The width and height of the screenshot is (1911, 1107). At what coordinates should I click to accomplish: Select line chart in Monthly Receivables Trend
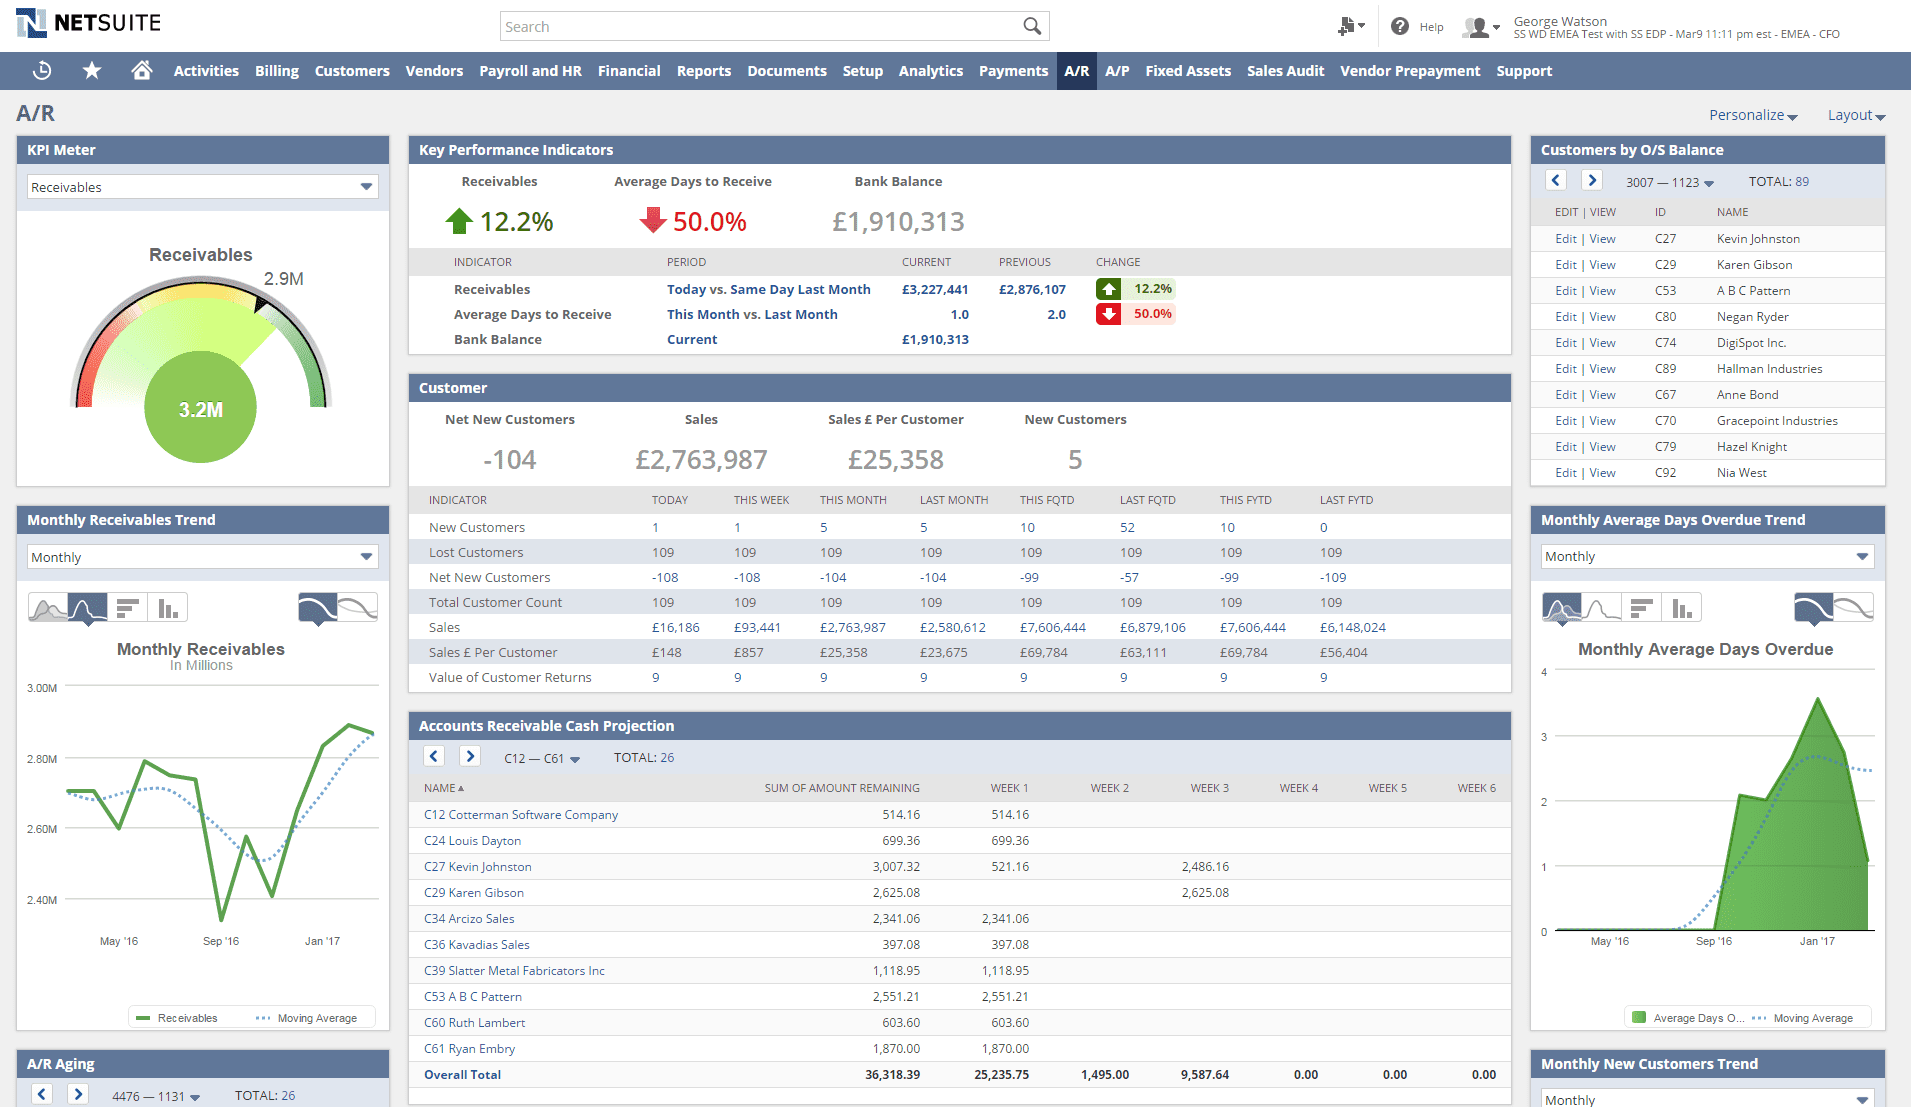88,607
